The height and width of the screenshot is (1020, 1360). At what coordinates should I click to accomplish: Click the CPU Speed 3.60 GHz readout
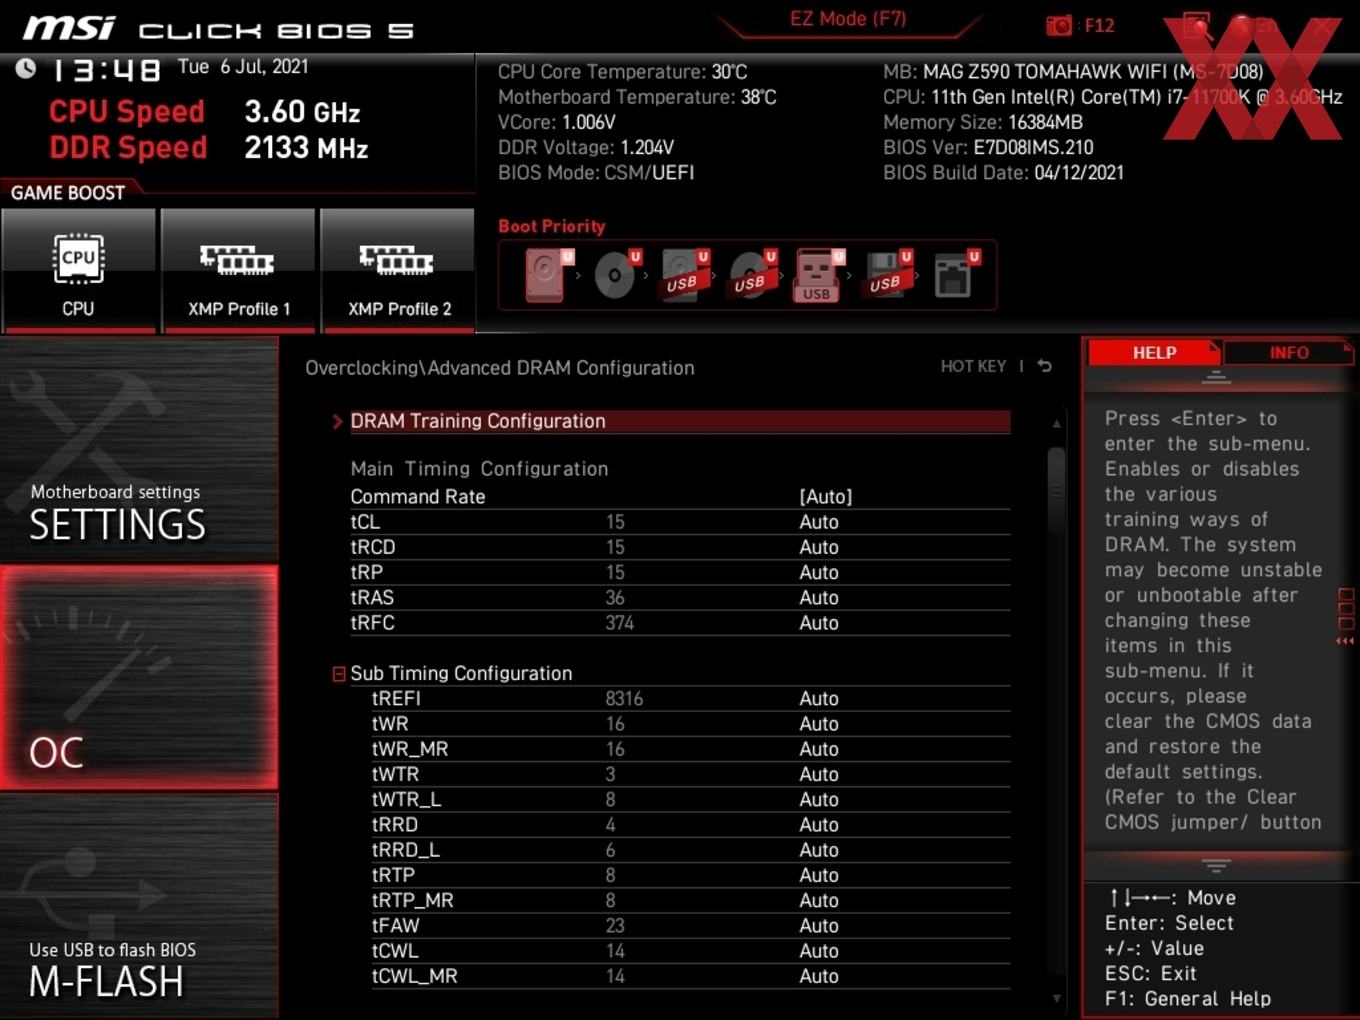[205, 112]
